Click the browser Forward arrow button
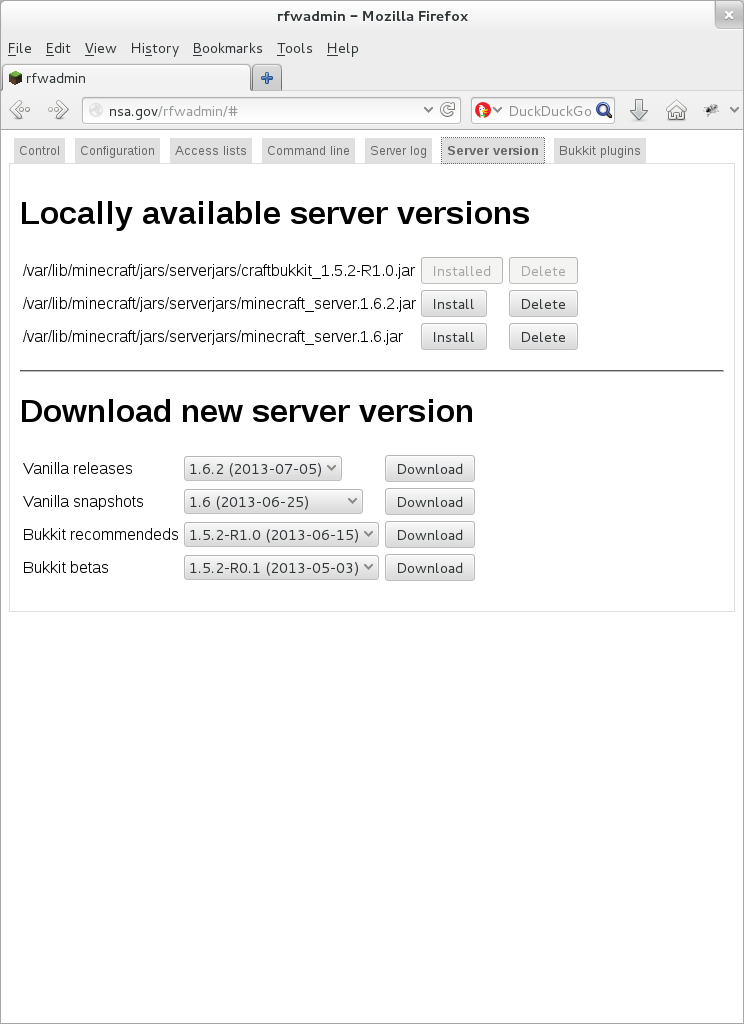Image resolution: width=744 pixels, height=1024 pixels. 58,110
